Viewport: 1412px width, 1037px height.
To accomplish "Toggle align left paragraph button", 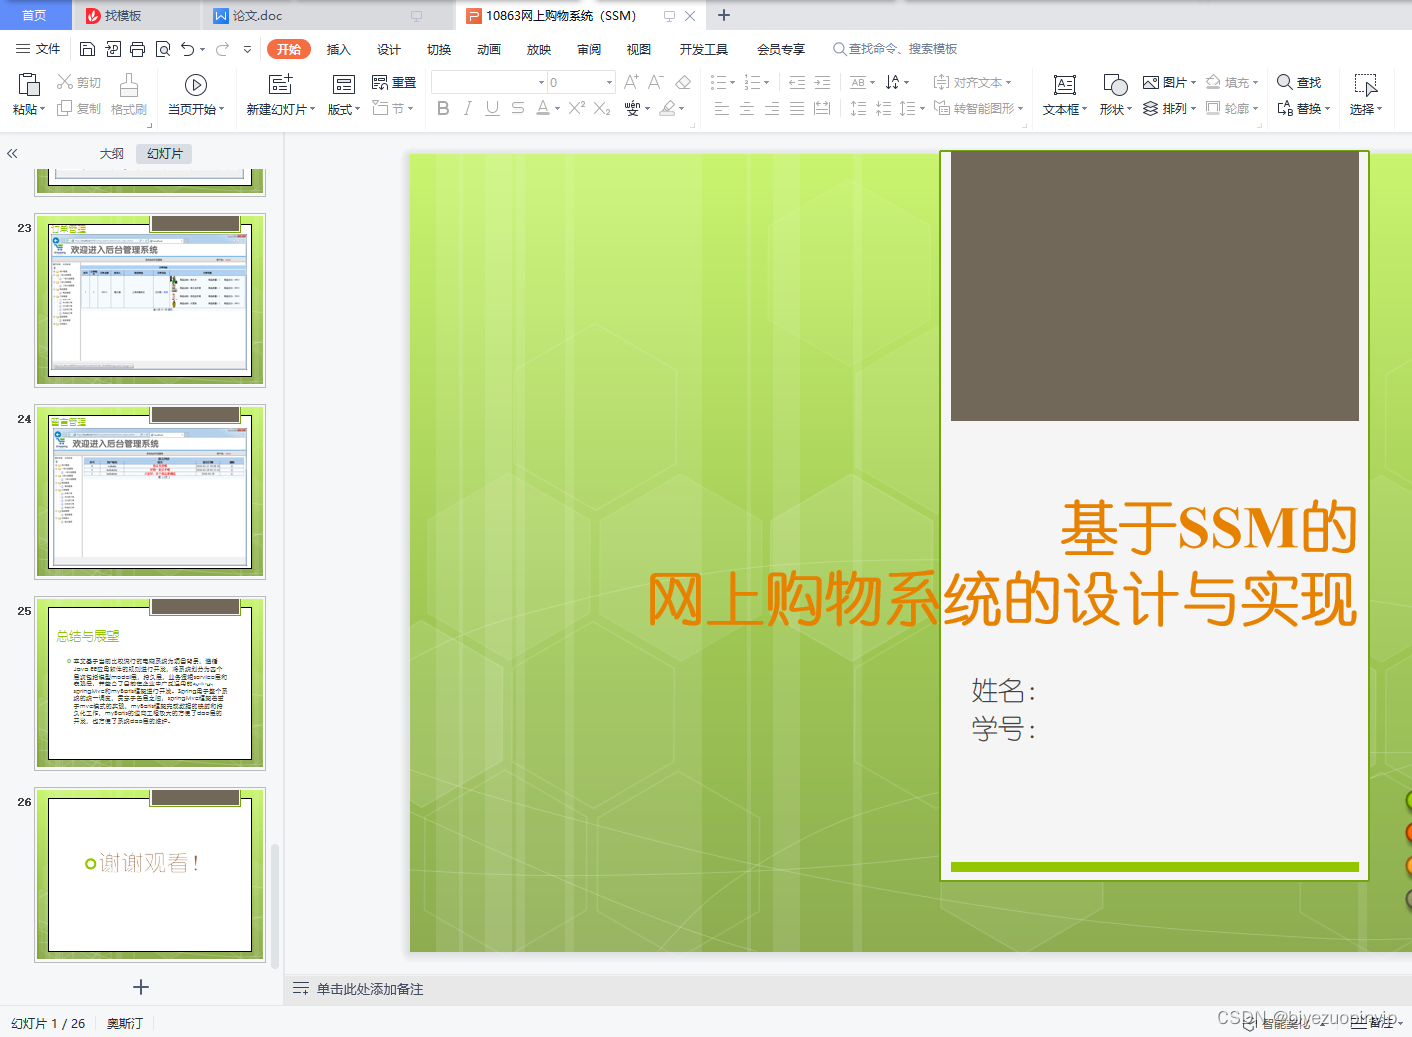I will pos(722,108).
